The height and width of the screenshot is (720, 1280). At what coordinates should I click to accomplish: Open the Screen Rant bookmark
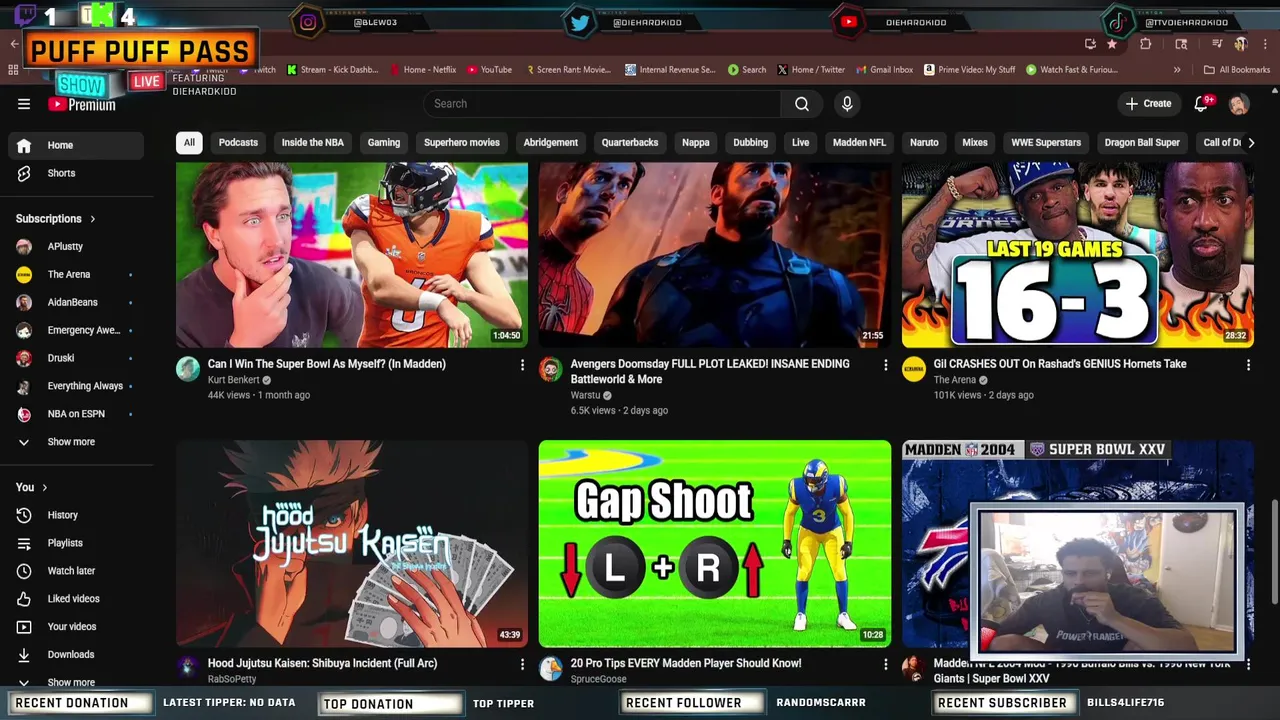568,70
